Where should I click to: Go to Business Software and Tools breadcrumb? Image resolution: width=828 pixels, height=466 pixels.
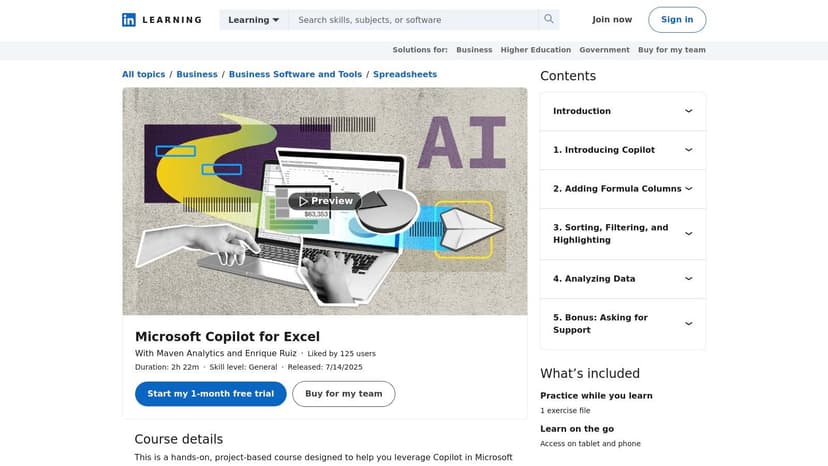click(295, 74)
